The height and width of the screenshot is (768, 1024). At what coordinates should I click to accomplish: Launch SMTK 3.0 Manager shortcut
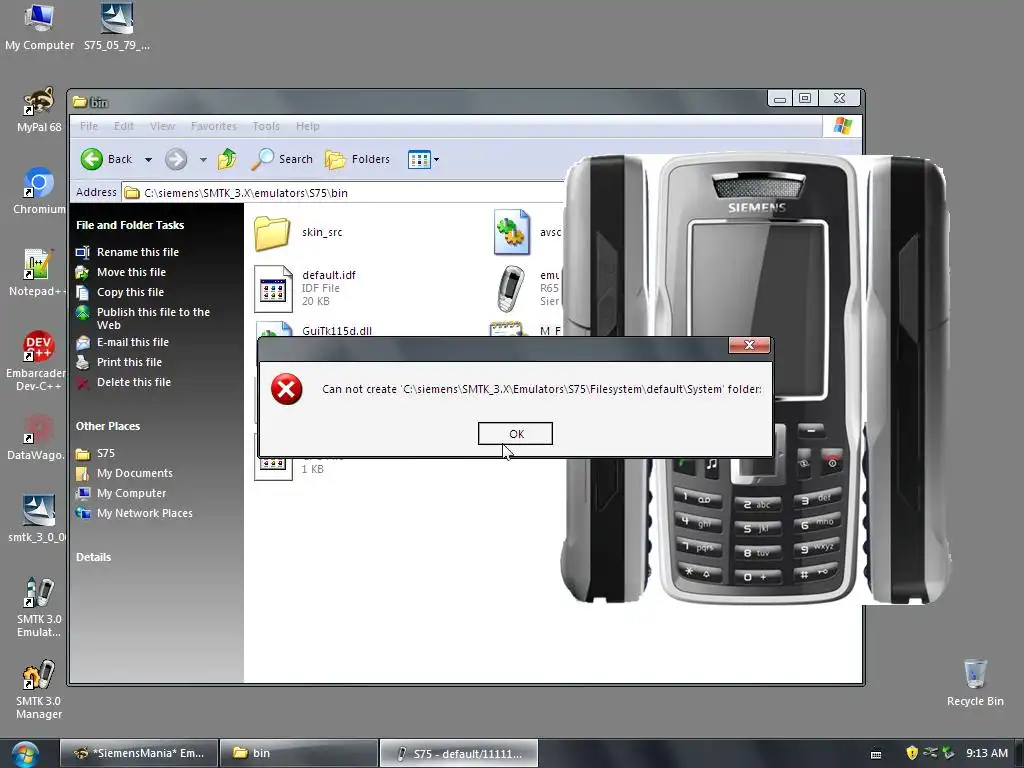pos(39,690)
